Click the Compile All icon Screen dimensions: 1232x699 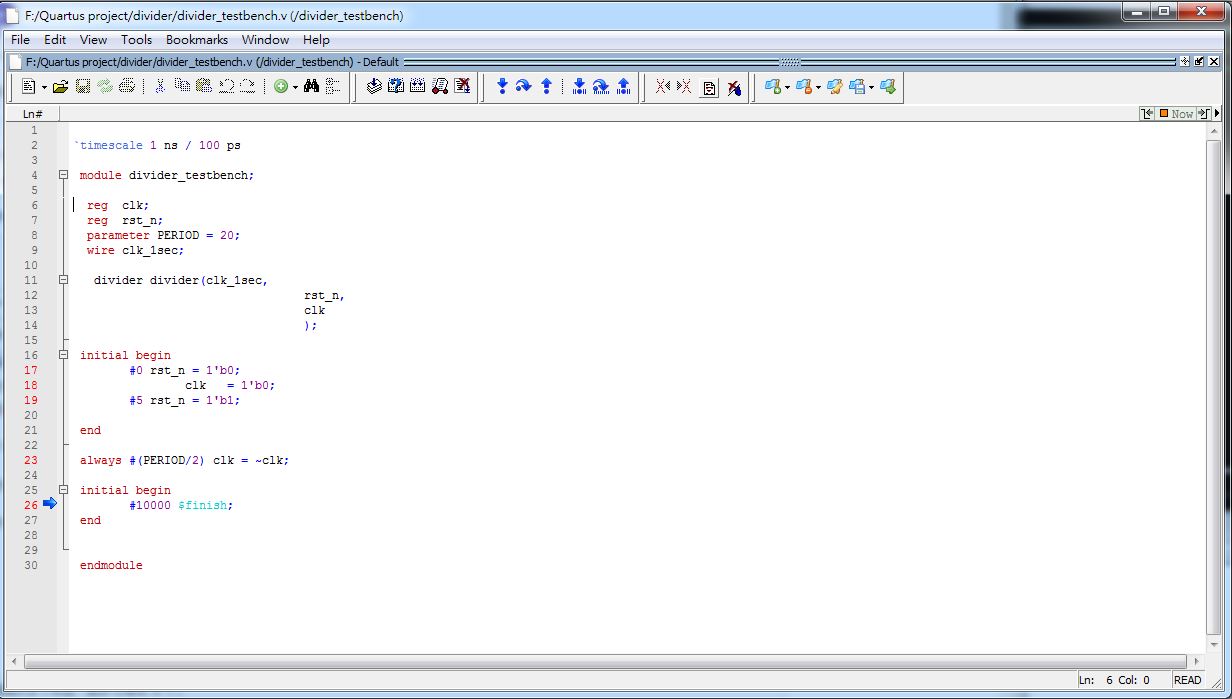(396, 87)
